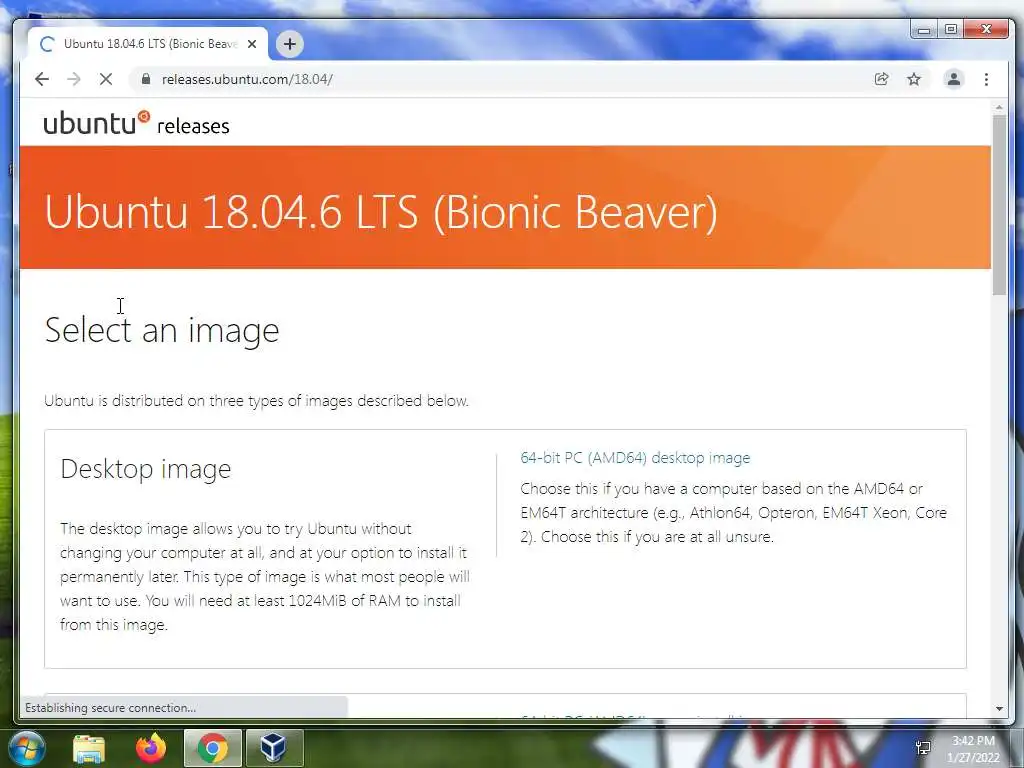Stop loading the page
The width and height of the screenshot is (1024, 768).
(x=106, y=79)
